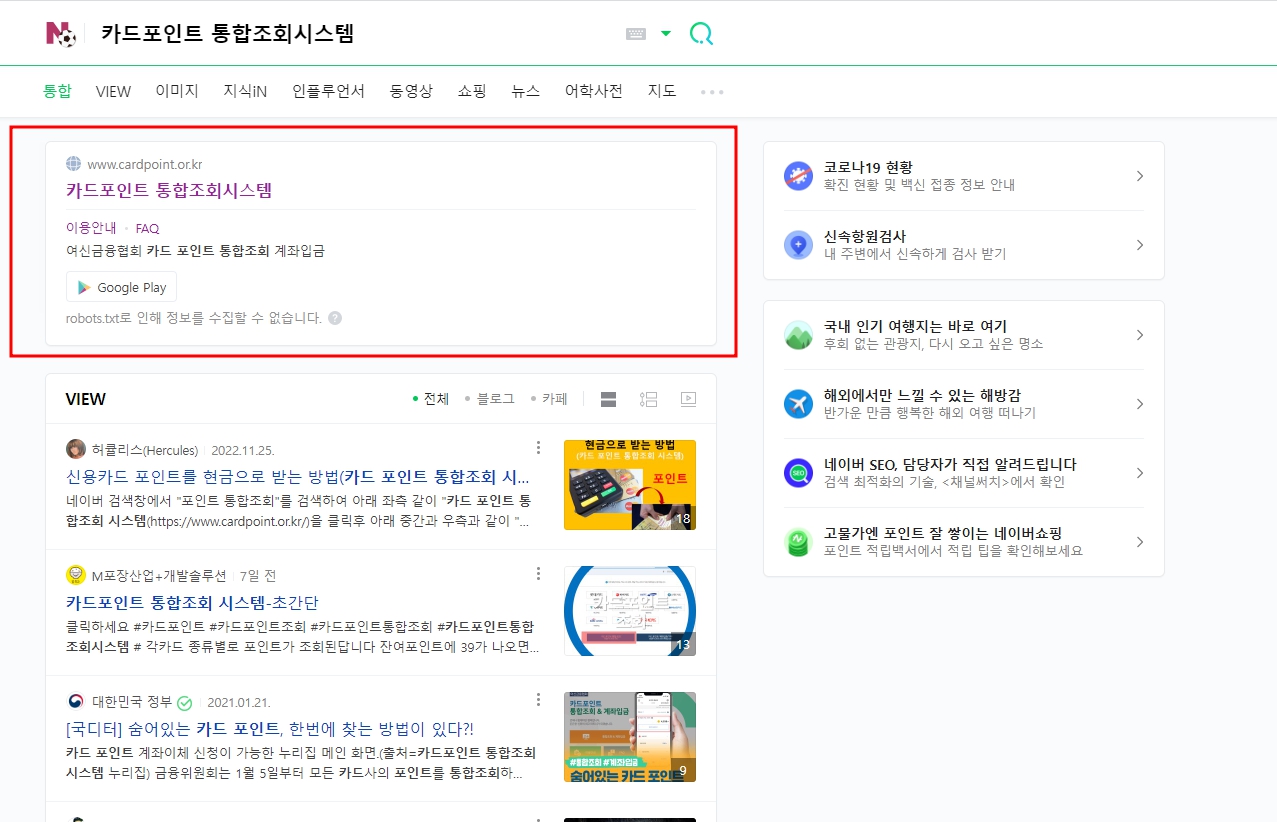This screenshot has width=1277, height=822.
Task: Switch VIEW to video layout icon
Action: click(x=688, y=399)
